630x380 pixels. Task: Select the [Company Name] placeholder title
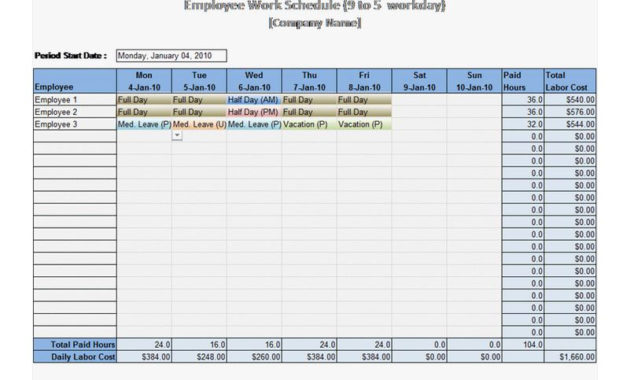[x=315, y=23]
